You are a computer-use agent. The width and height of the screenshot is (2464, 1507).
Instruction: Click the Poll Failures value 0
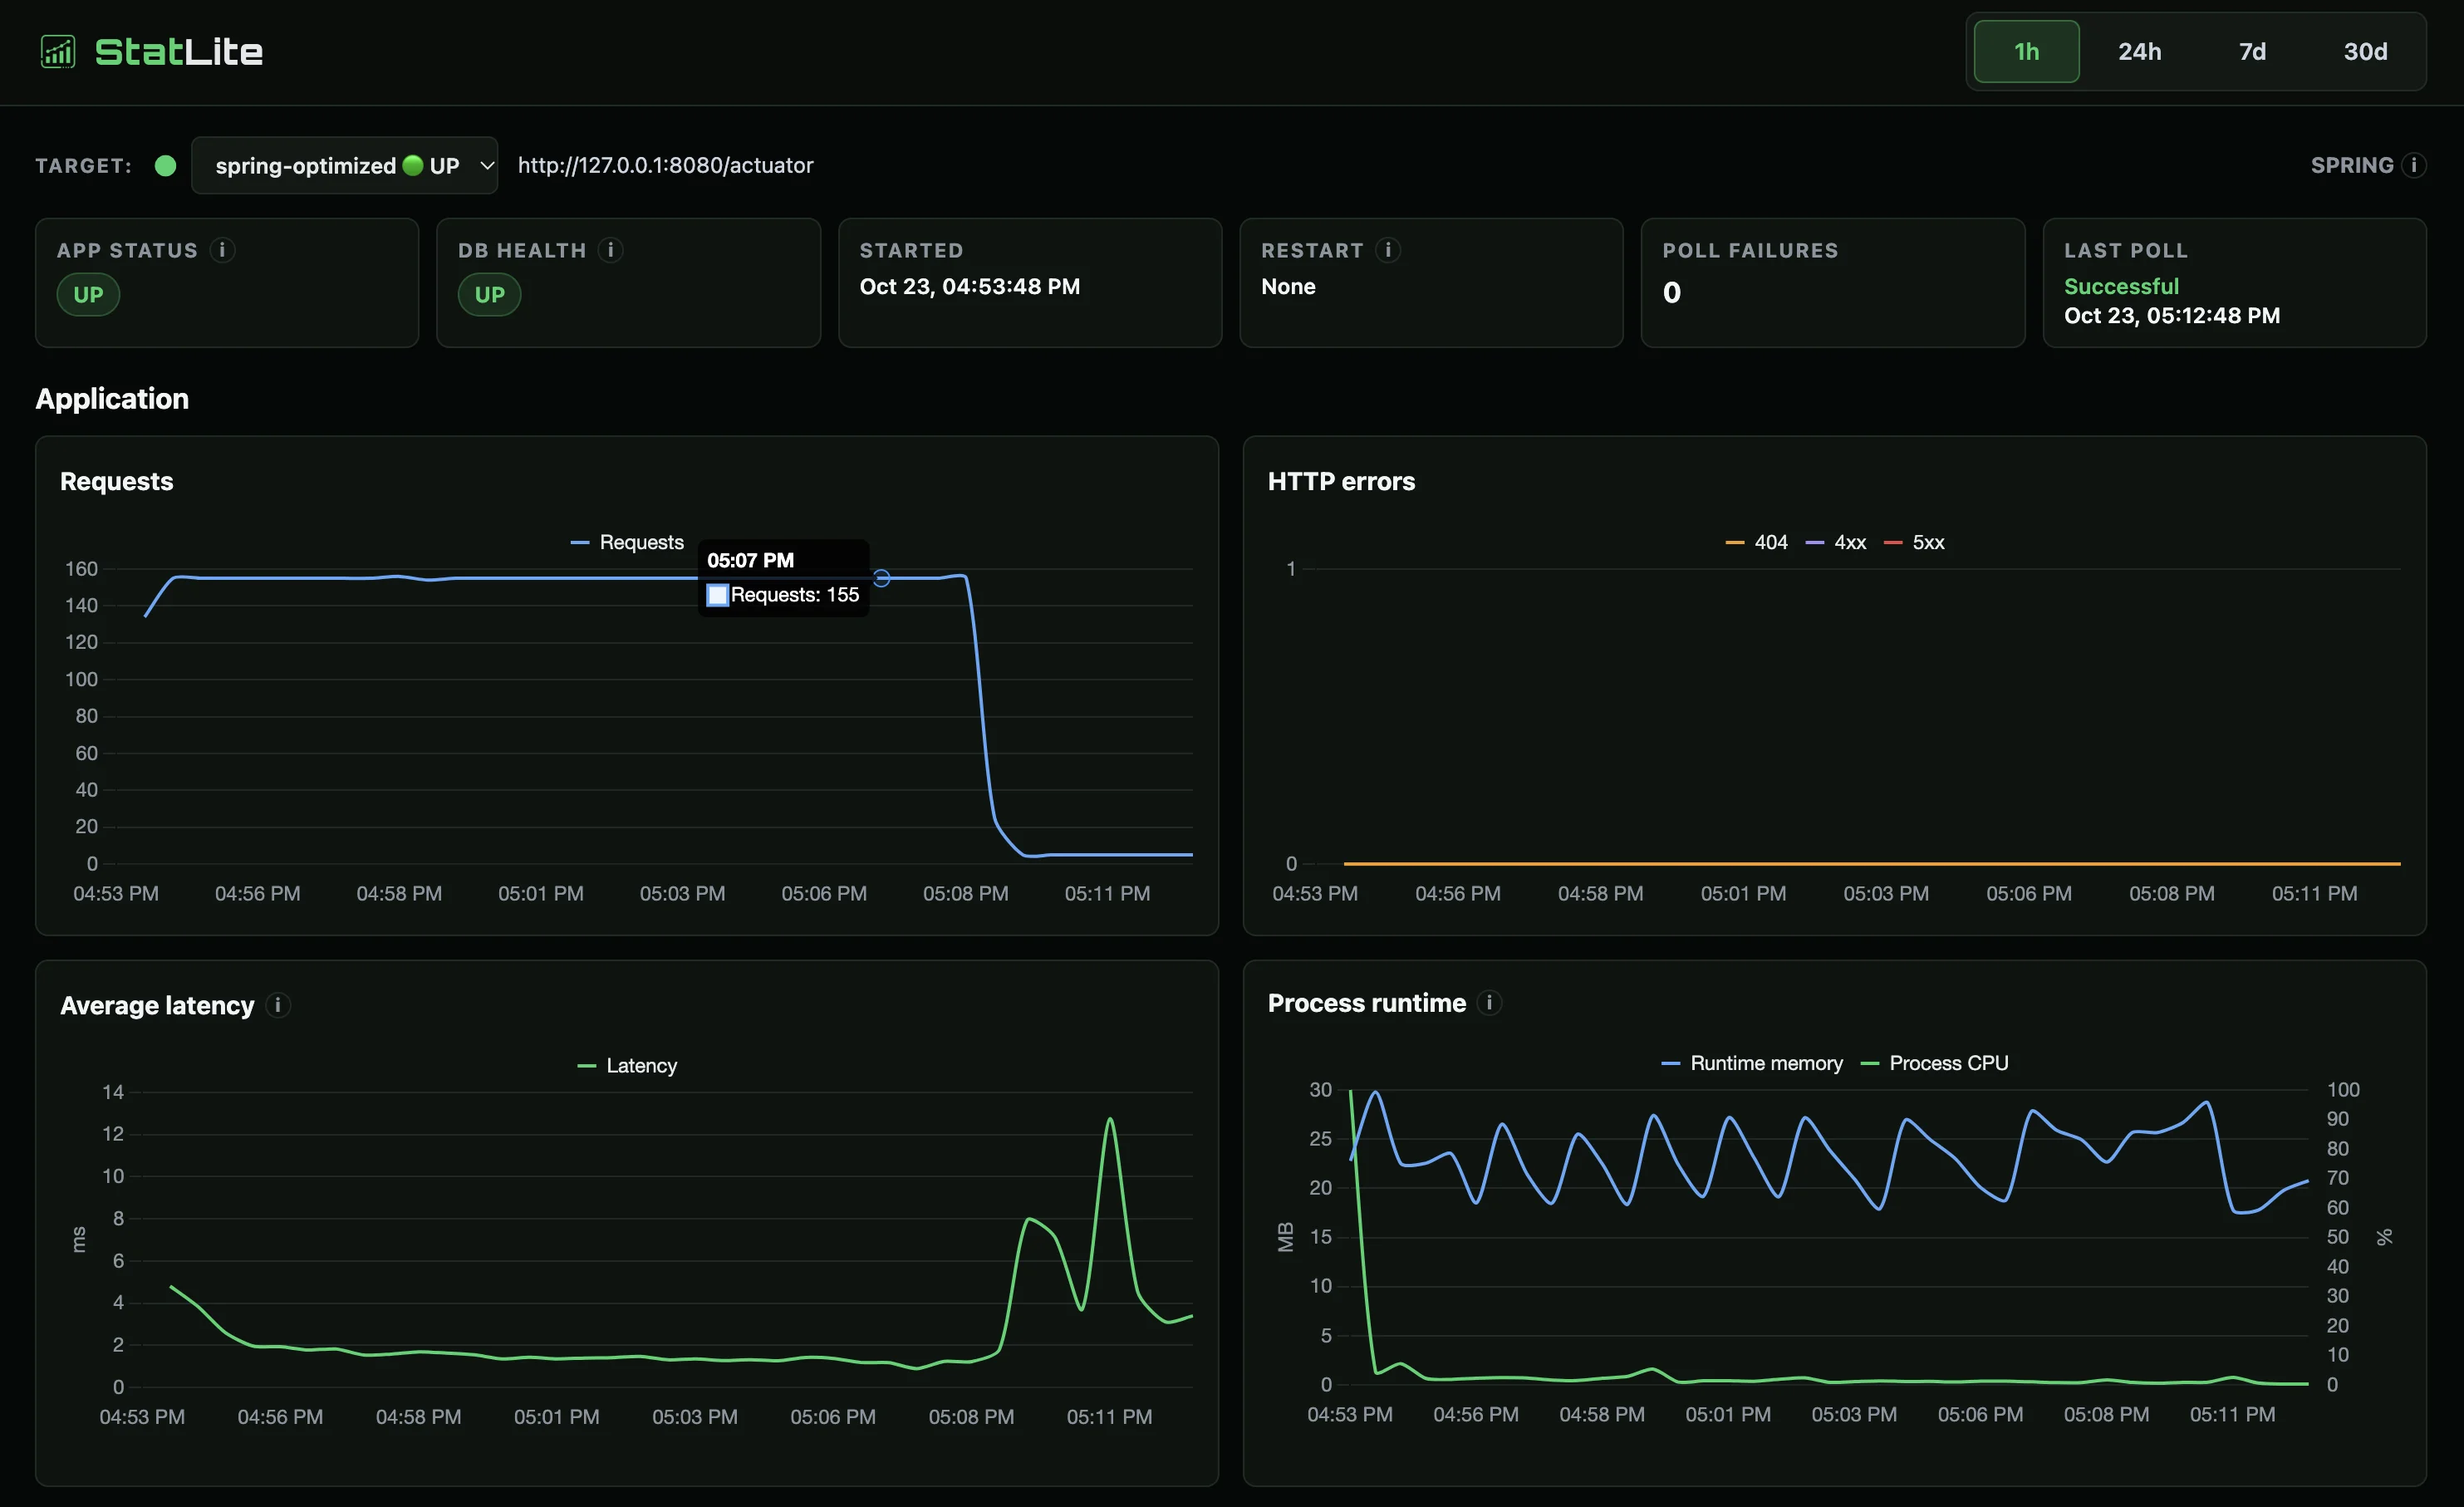pyautogui.click(x=1672, y=293)
